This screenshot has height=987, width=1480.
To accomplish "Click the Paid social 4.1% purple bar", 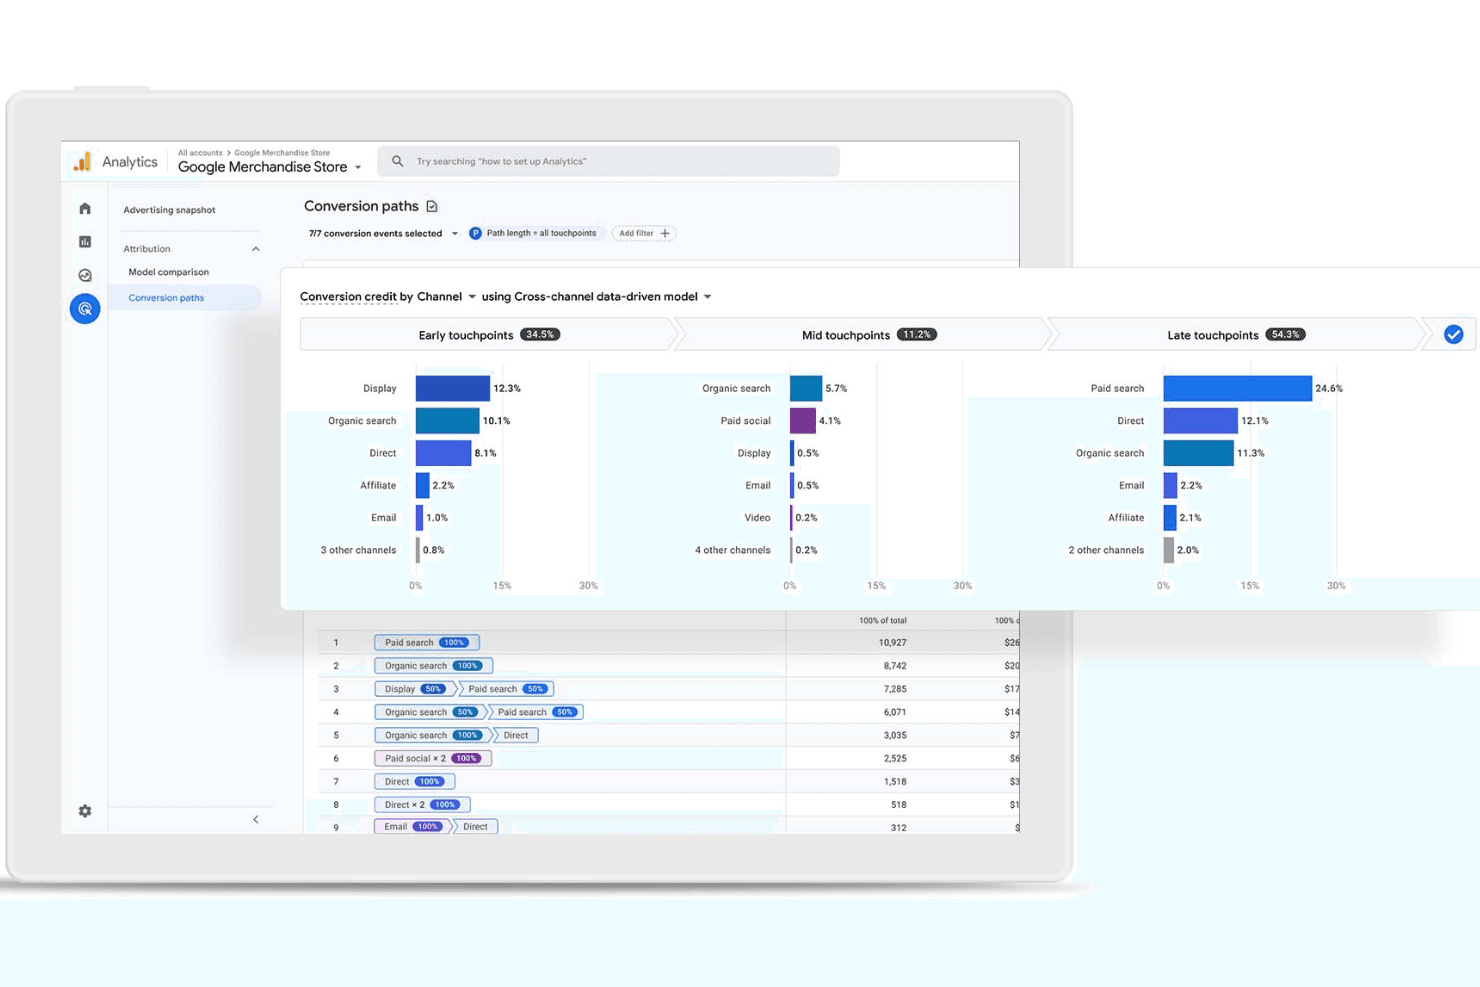I will (x=803, y=421).
